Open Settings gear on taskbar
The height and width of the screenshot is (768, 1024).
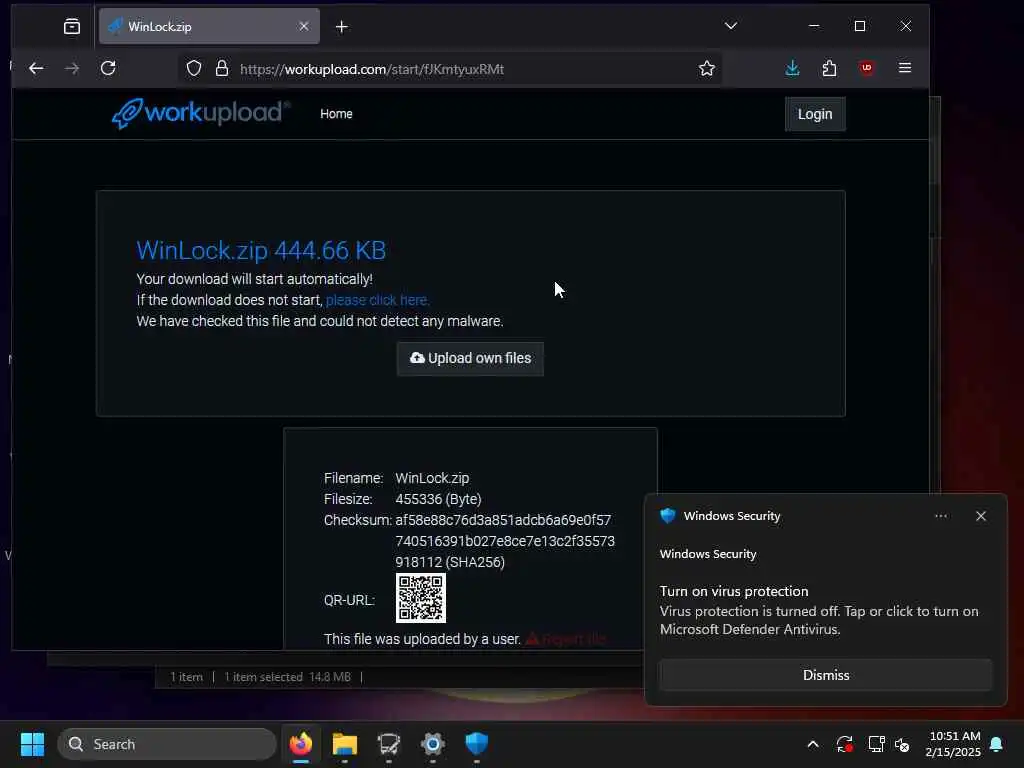[432, 744]
